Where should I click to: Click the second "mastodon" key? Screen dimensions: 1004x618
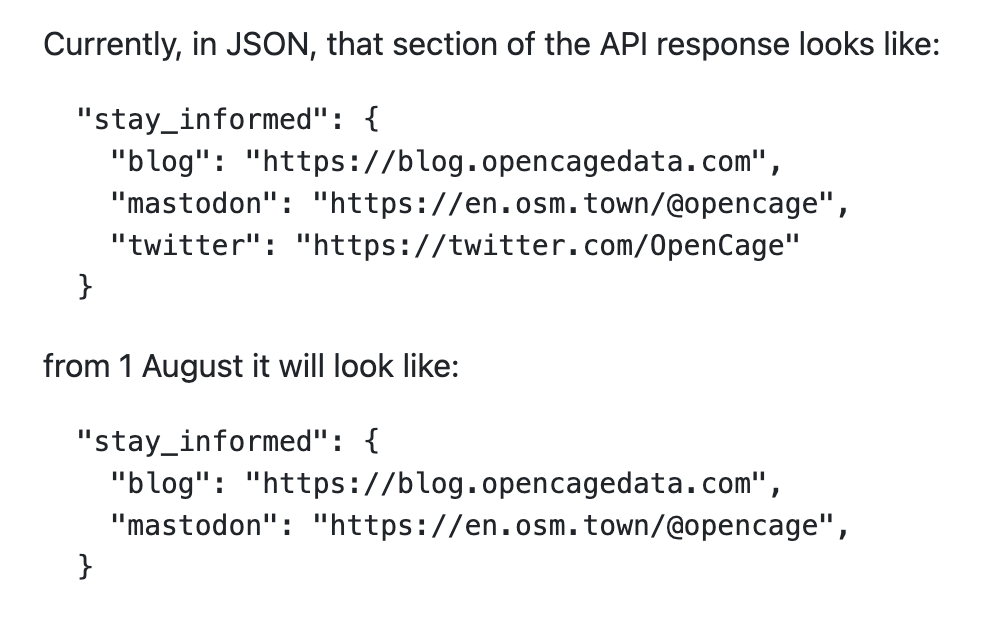195,526
